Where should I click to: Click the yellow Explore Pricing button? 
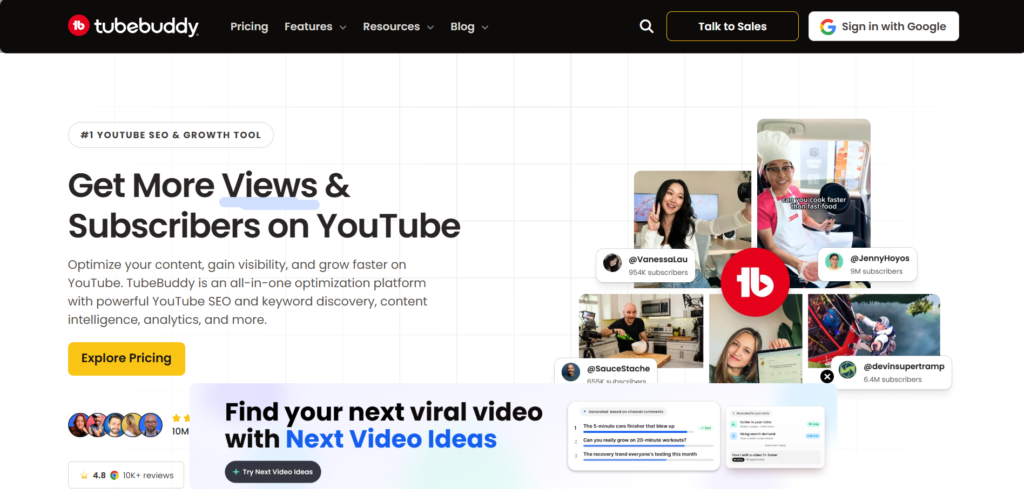coord(127,358)
